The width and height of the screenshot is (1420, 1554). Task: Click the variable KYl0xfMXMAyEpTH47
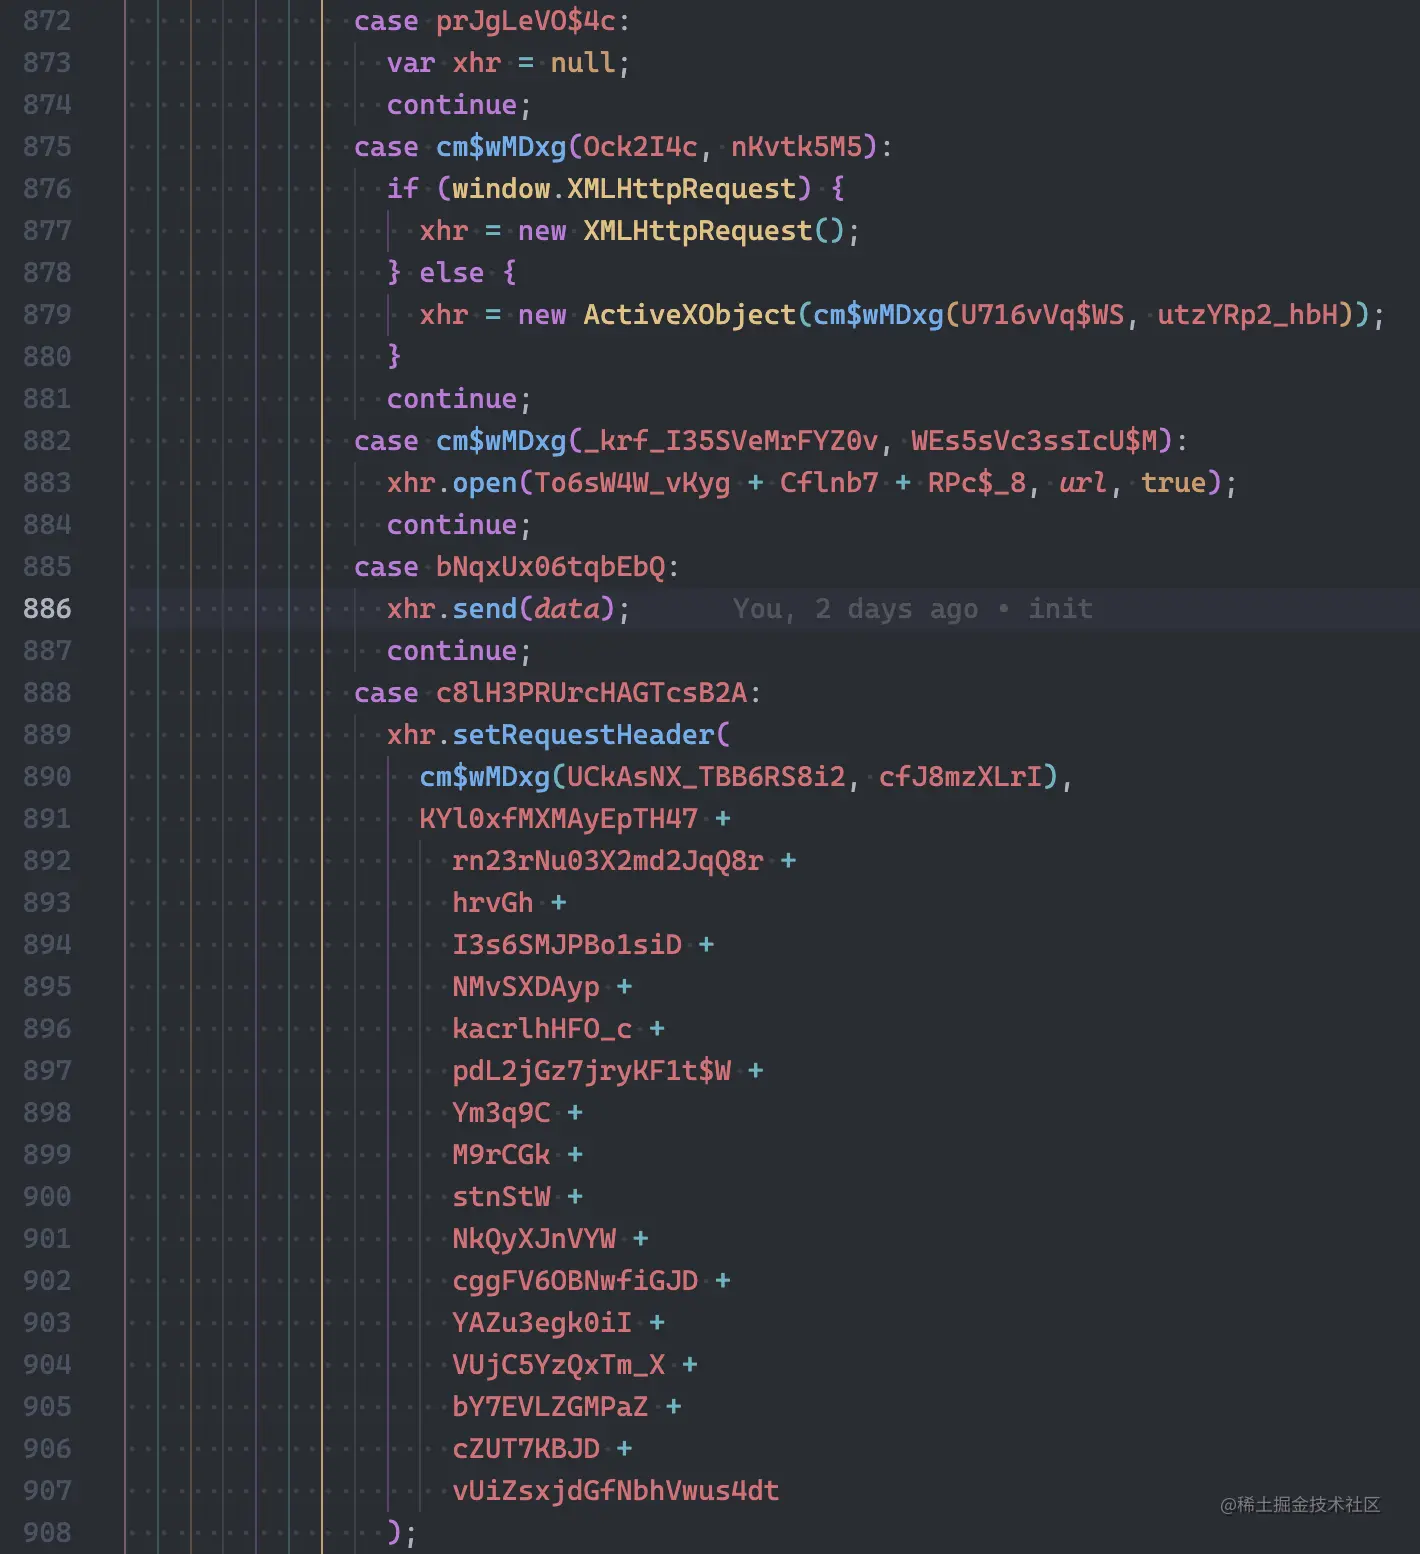[559, 819]
